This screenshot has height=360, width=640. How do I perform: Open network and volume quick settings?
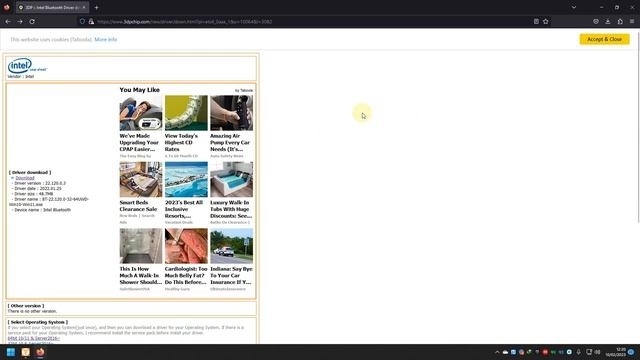(593, 352)
